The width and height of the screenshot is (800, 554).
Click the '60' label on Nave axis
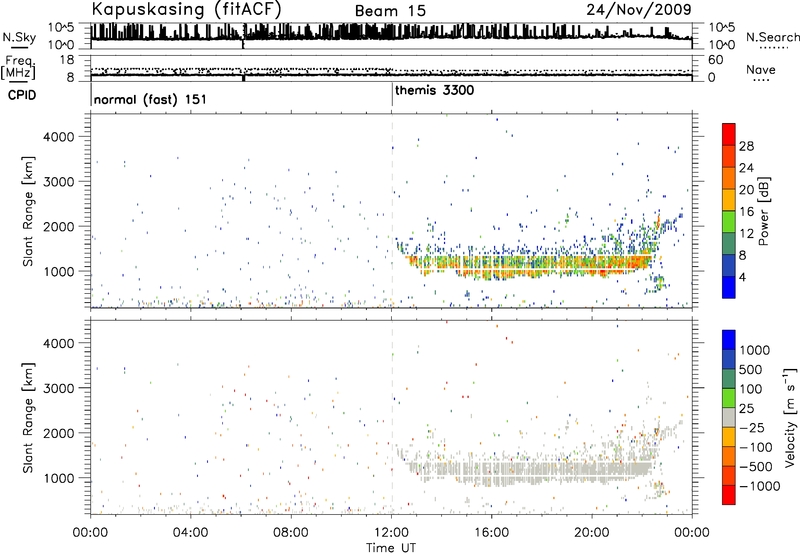click(716, 60)
